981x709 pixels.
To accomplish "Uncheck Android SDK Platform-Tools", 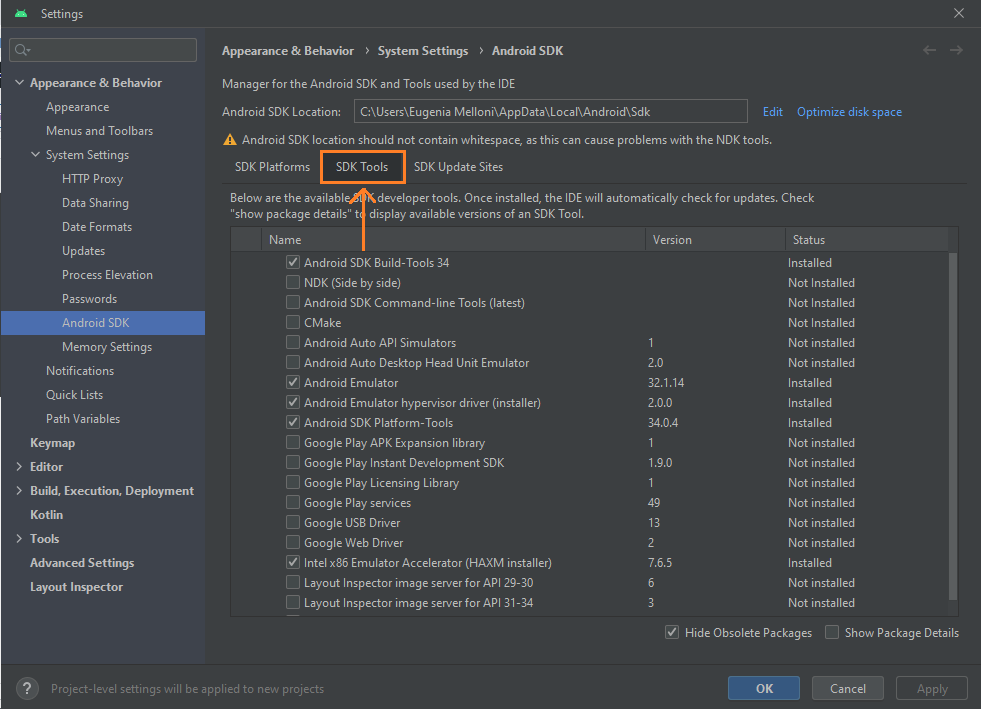I will click(292, 422).
